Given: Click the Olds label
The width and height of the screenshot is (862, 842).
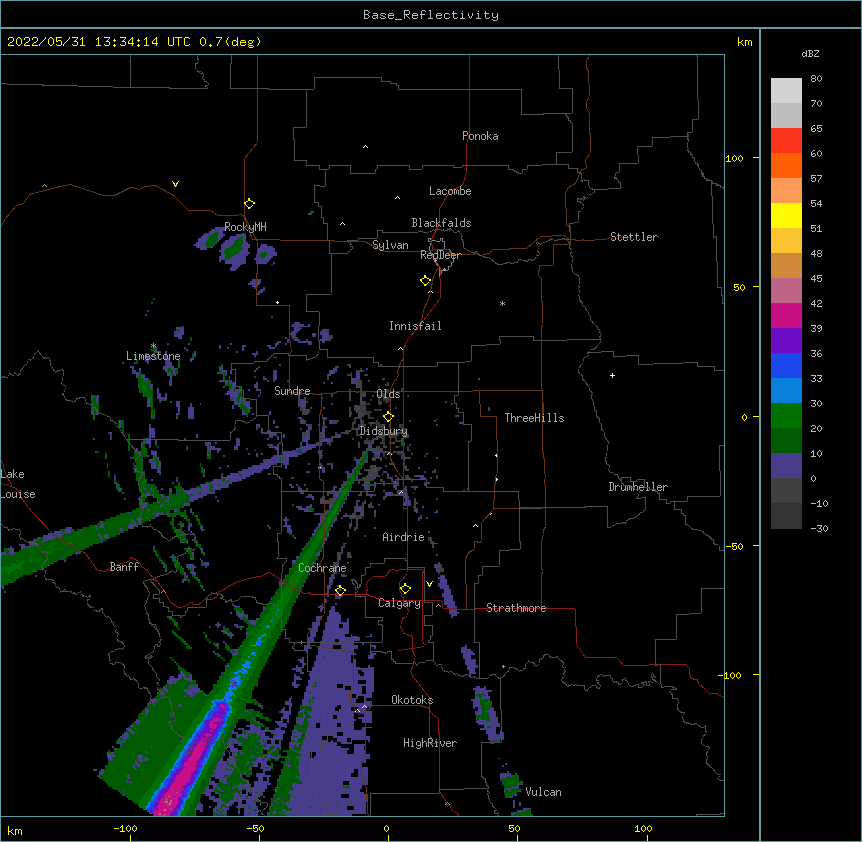Looking at the screenshot, I should (388, 394).
